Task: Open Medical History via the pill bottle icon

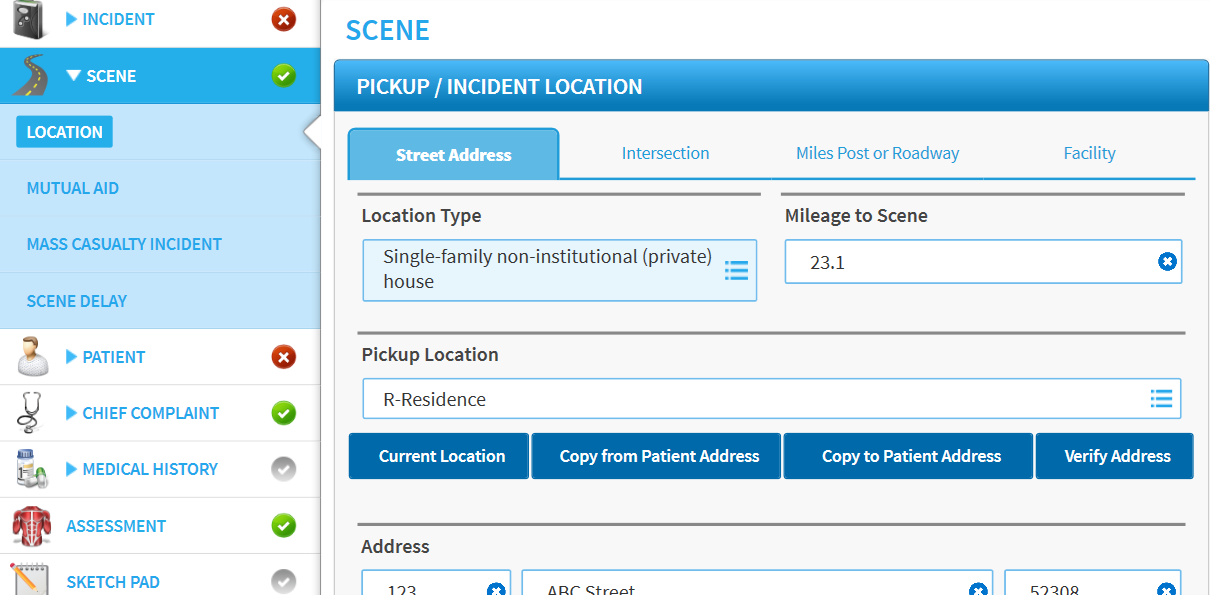Action: 32,469
